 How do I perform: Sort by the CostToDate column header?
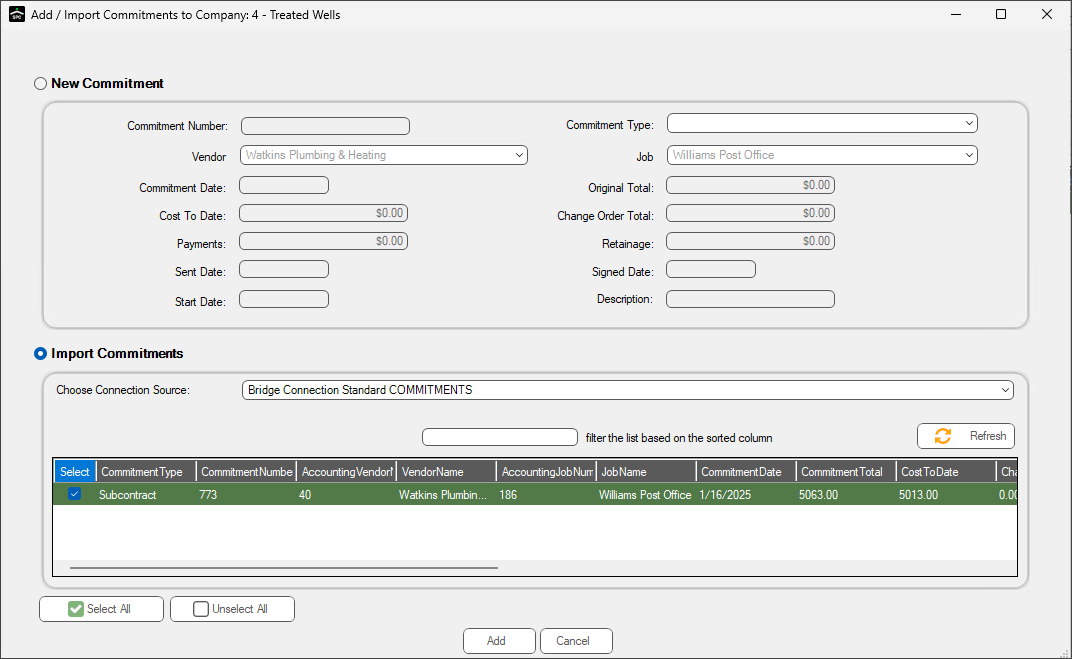point(946,472)
